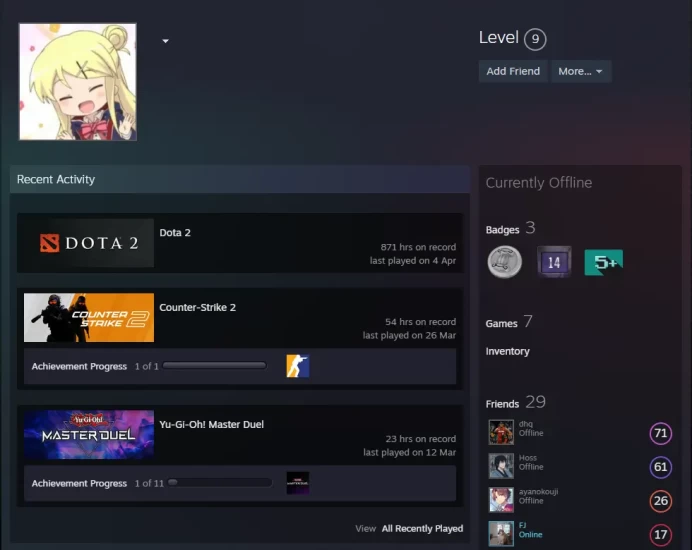
Task: Open the Badges section link
Action: click(x=510, y=229)
